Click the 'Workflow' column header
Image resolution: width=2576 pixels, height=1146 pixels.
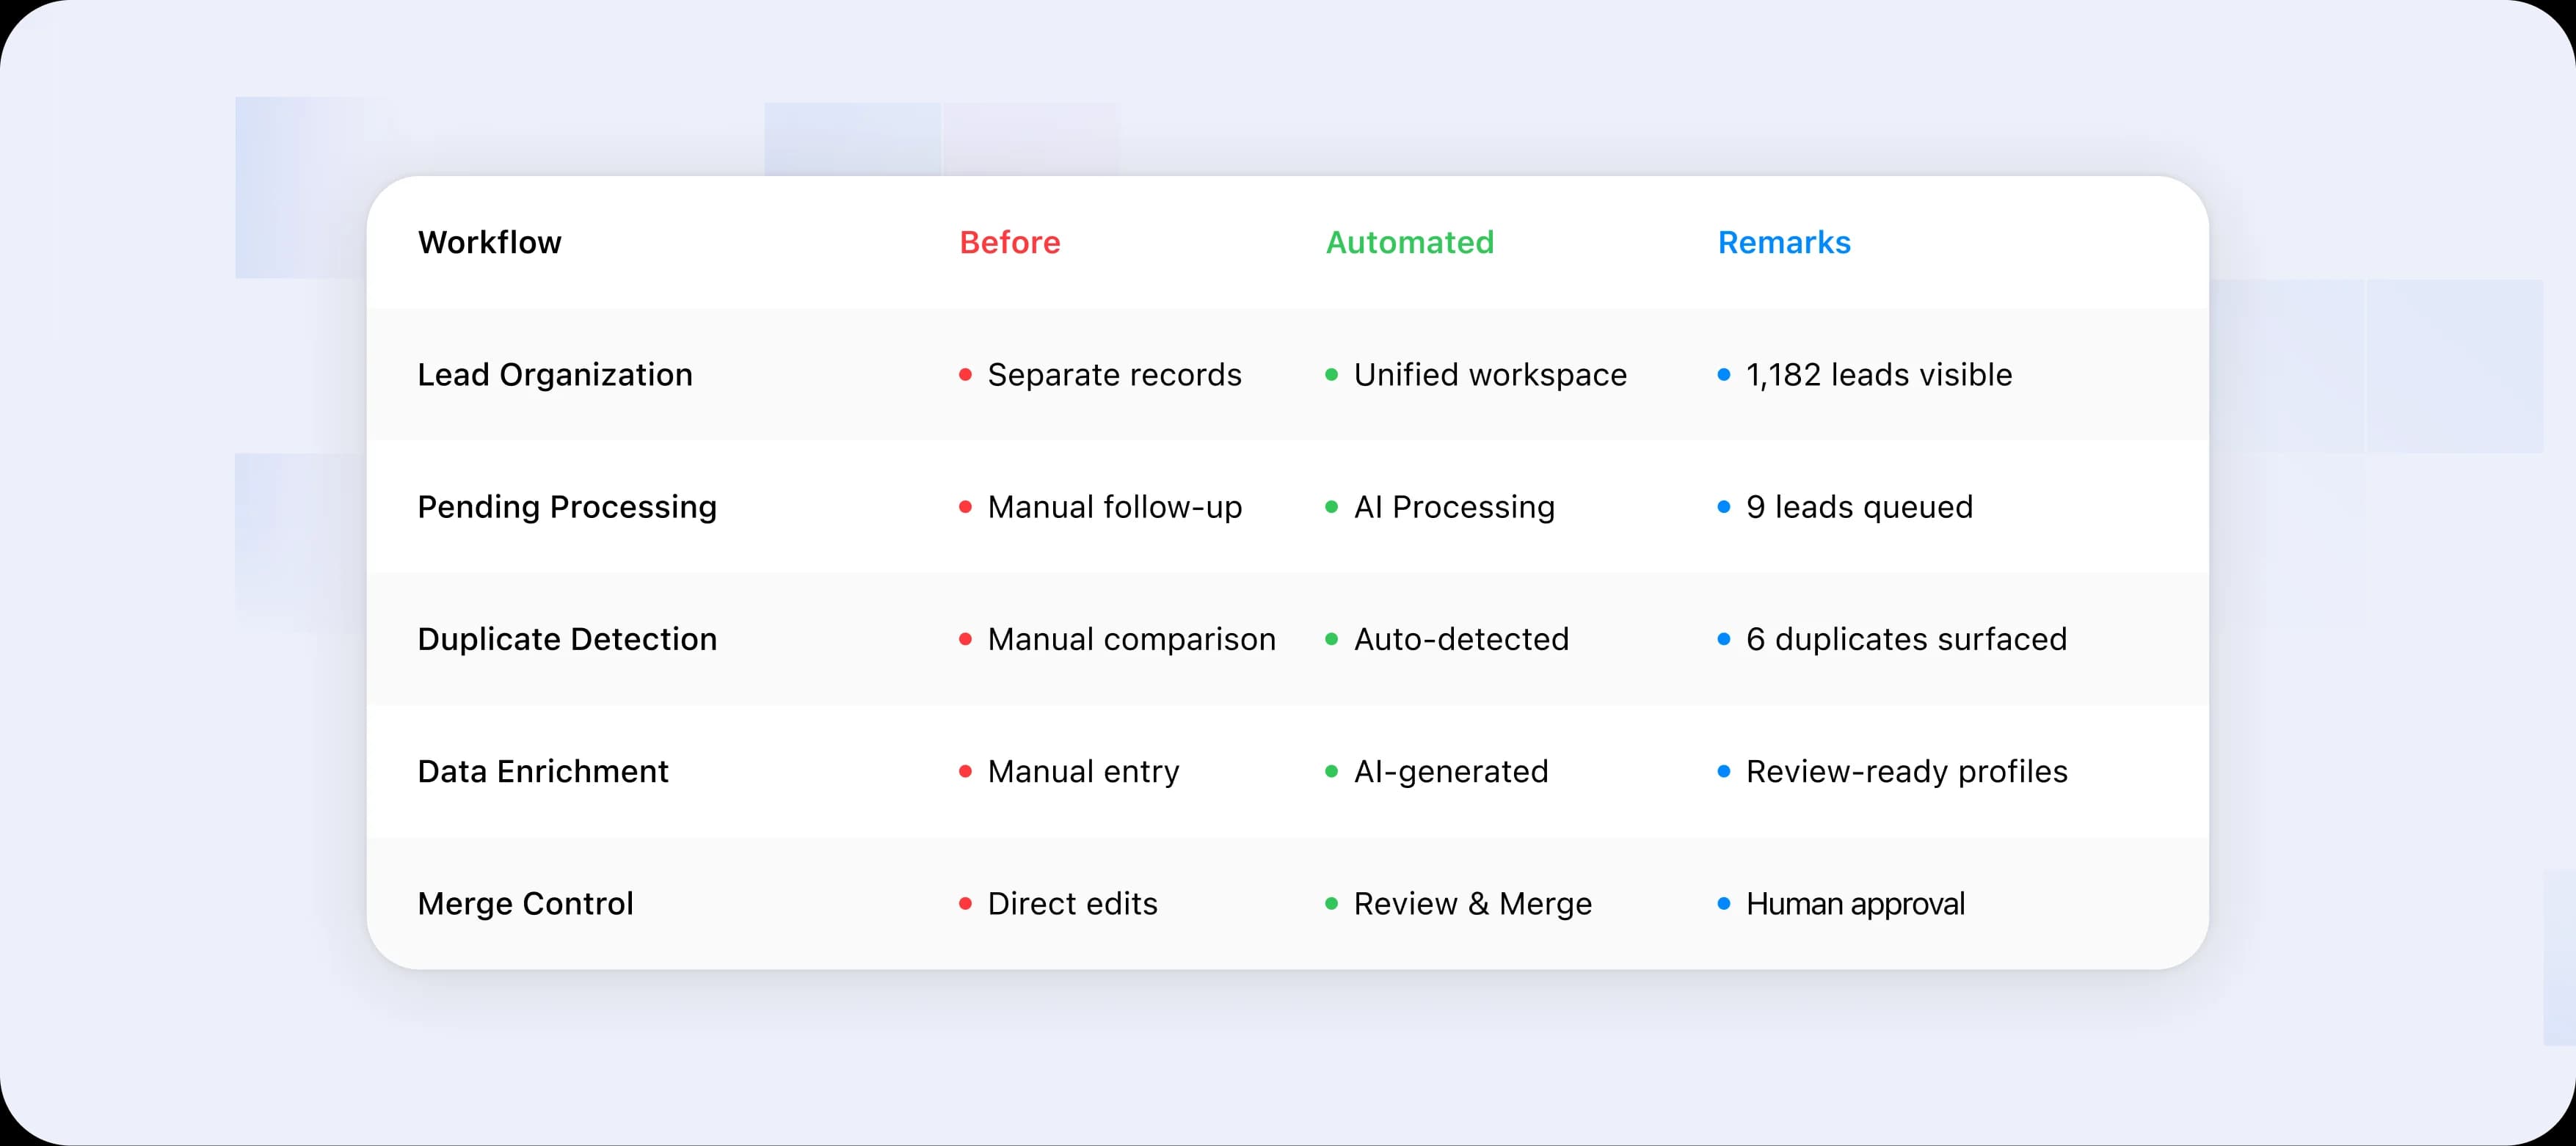[x=489, y=243]
